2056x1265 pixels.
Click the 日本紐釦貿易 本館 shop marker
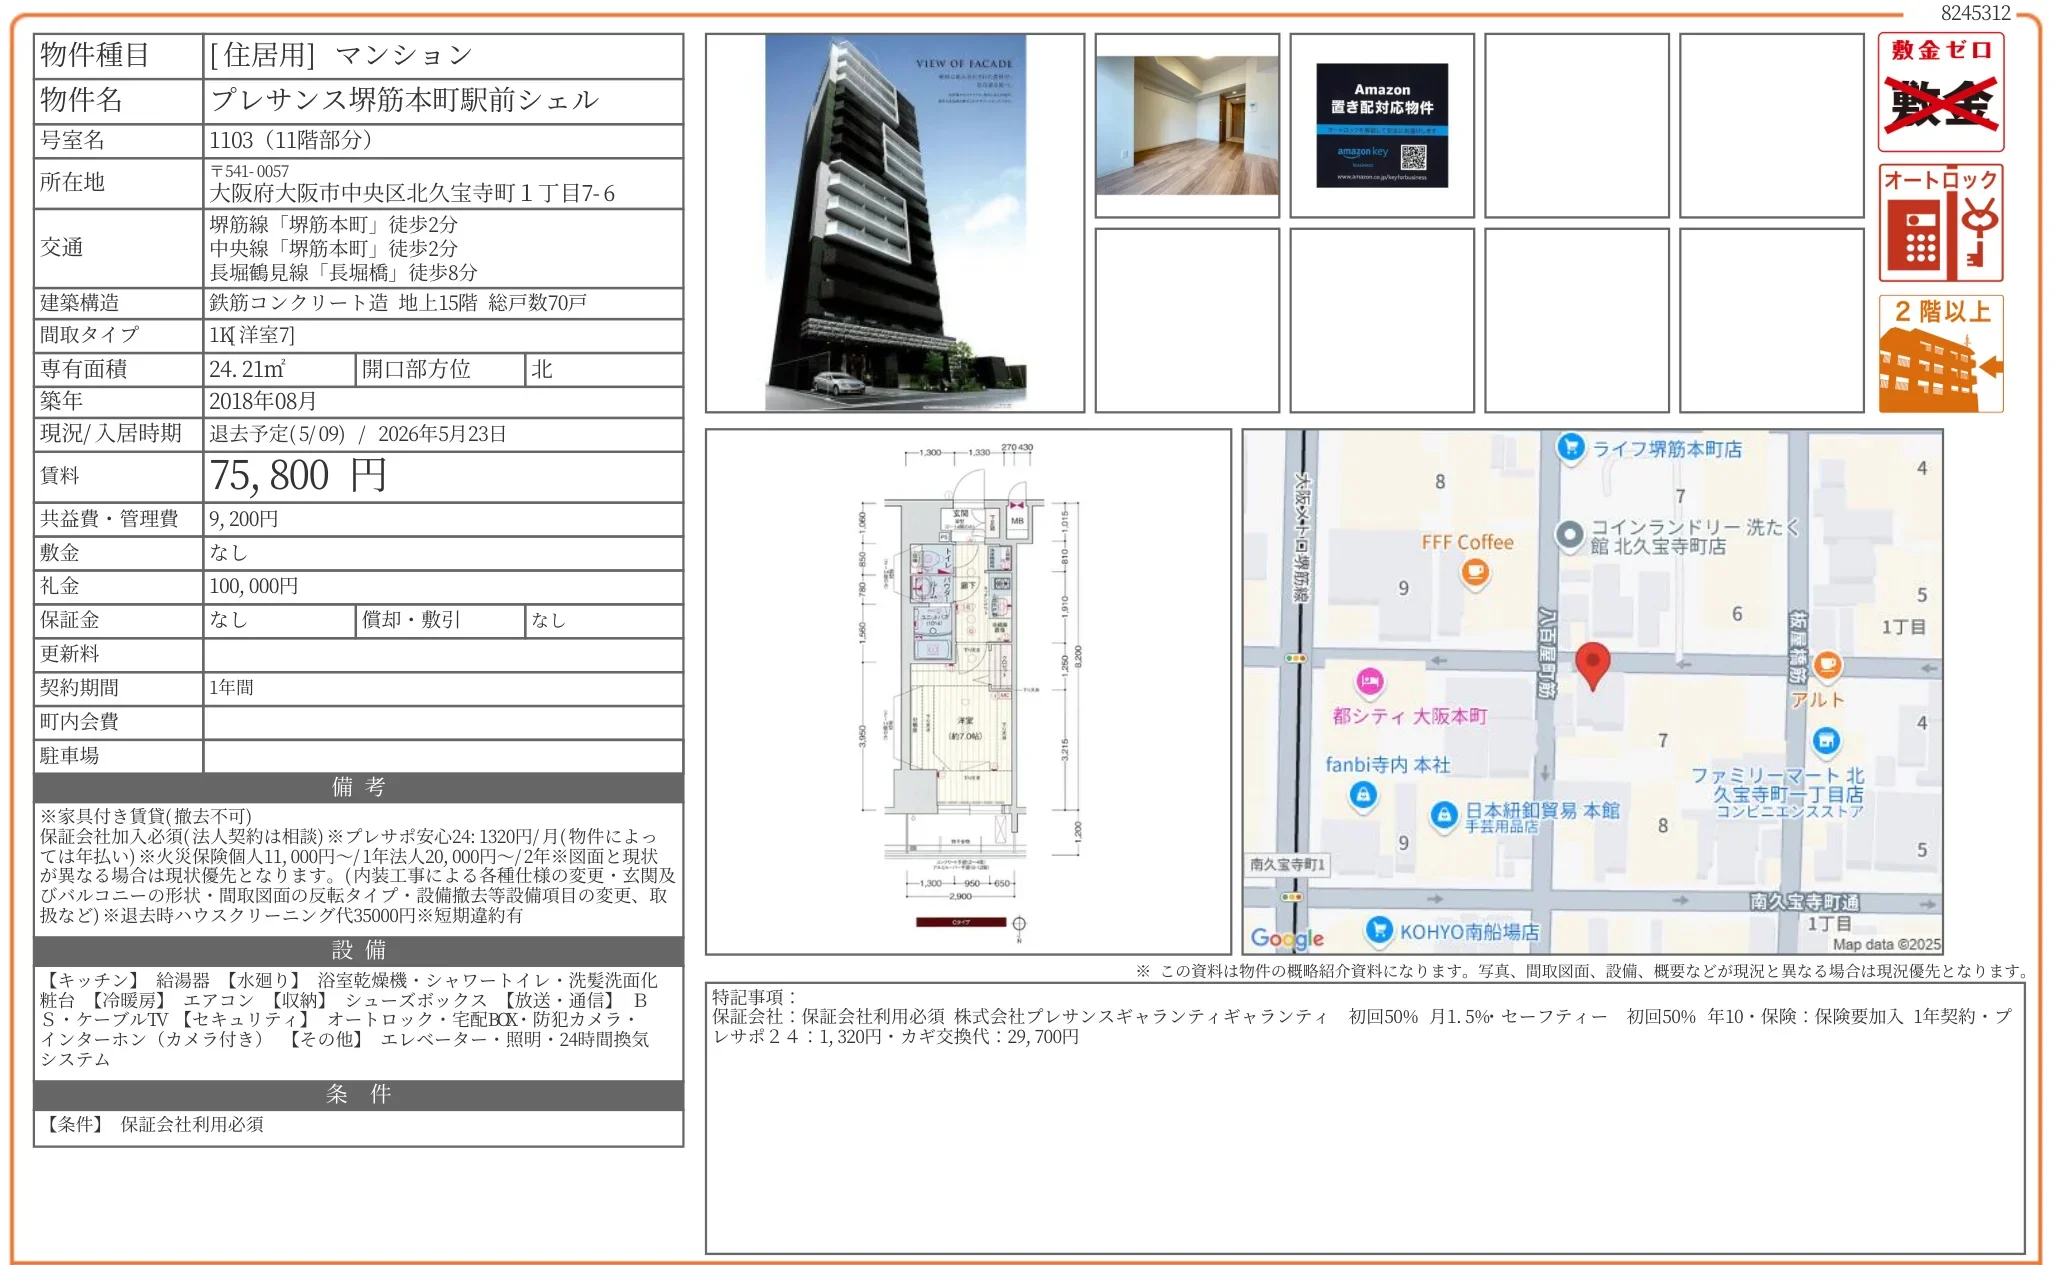coord(1443,815)
